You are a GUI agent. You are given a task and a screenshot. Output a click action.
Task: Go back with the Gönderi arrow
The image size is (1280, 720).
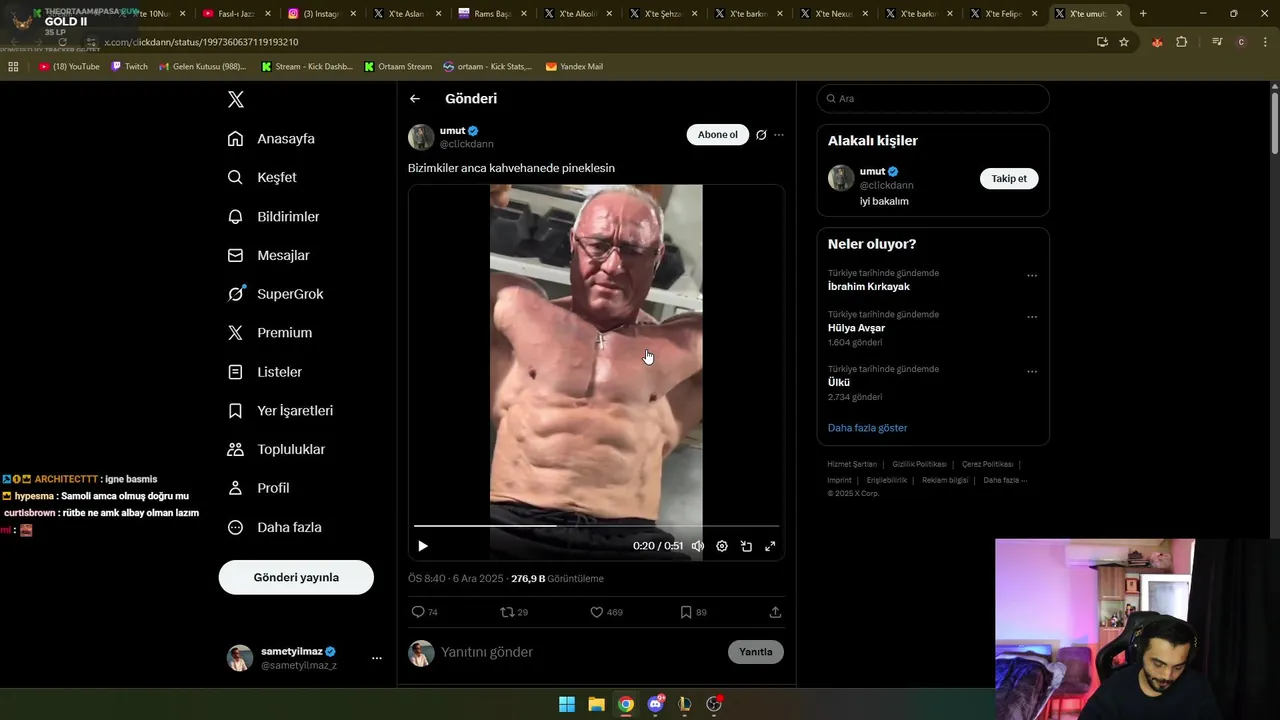[415, 99]
